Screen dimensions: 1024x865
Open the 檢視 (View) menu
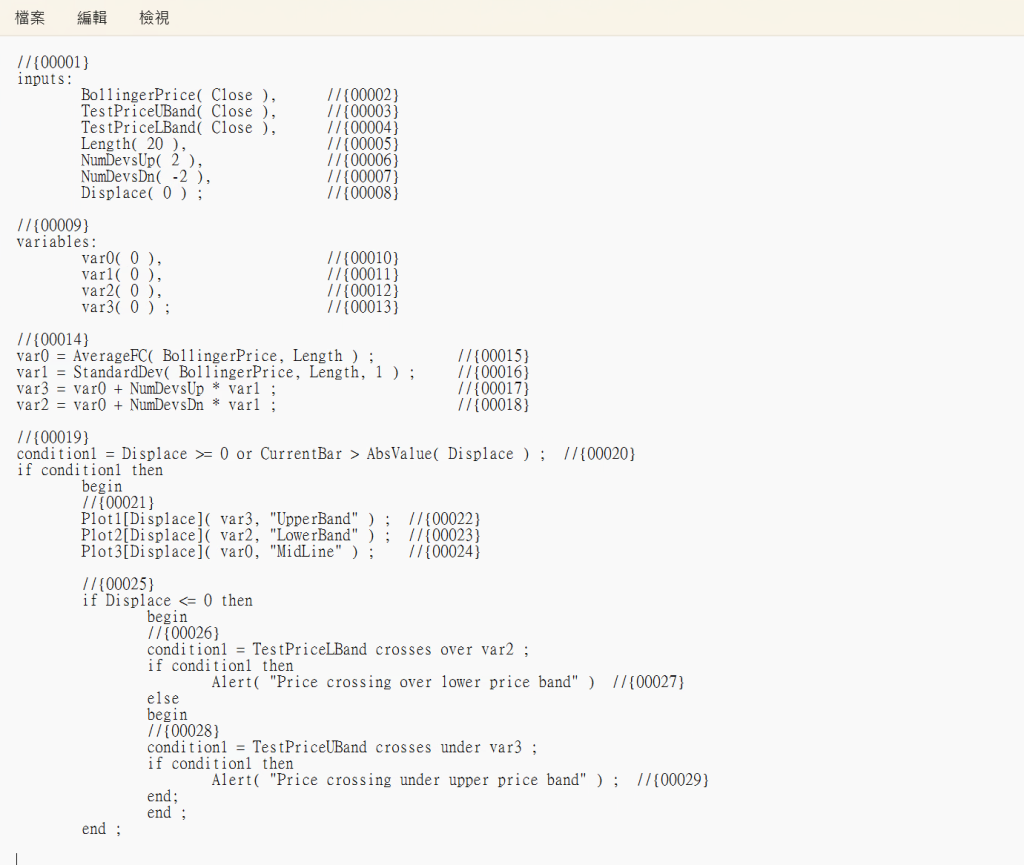coord(154,18)
